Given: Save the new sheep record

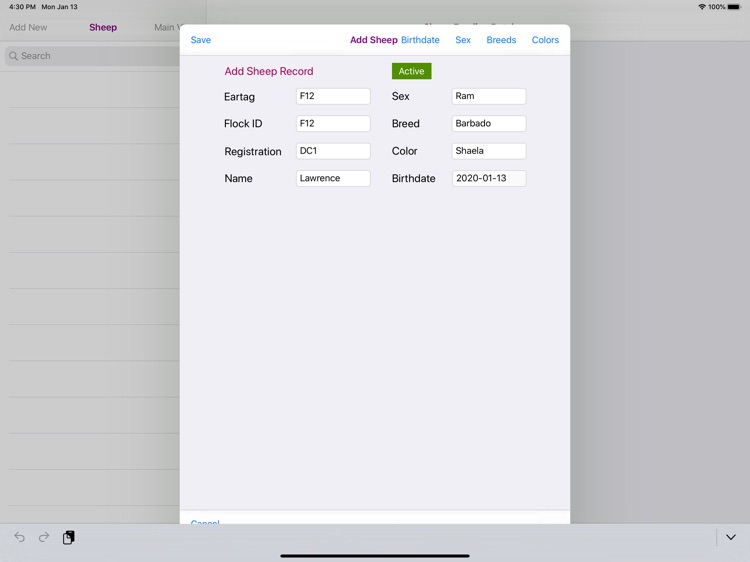Looking at the screenshot, I should [200, 40].
